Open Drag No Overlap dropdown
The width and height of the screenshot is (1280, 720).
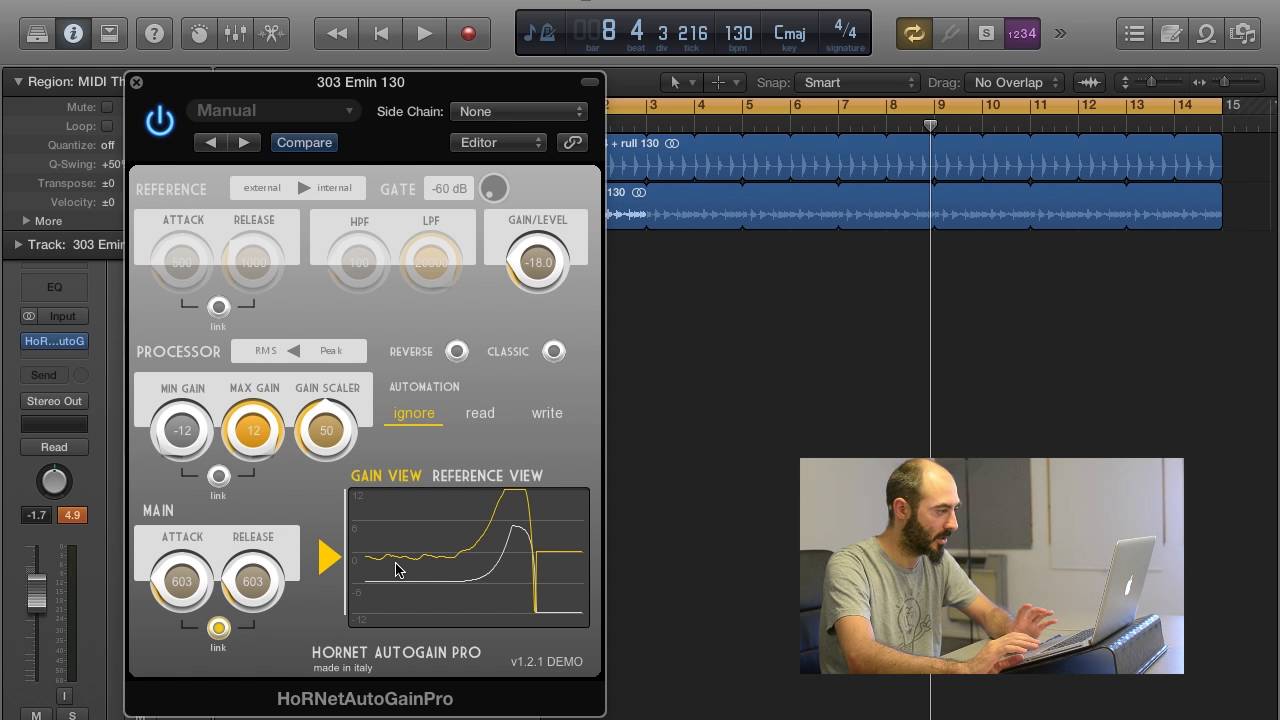[1015, 82]
